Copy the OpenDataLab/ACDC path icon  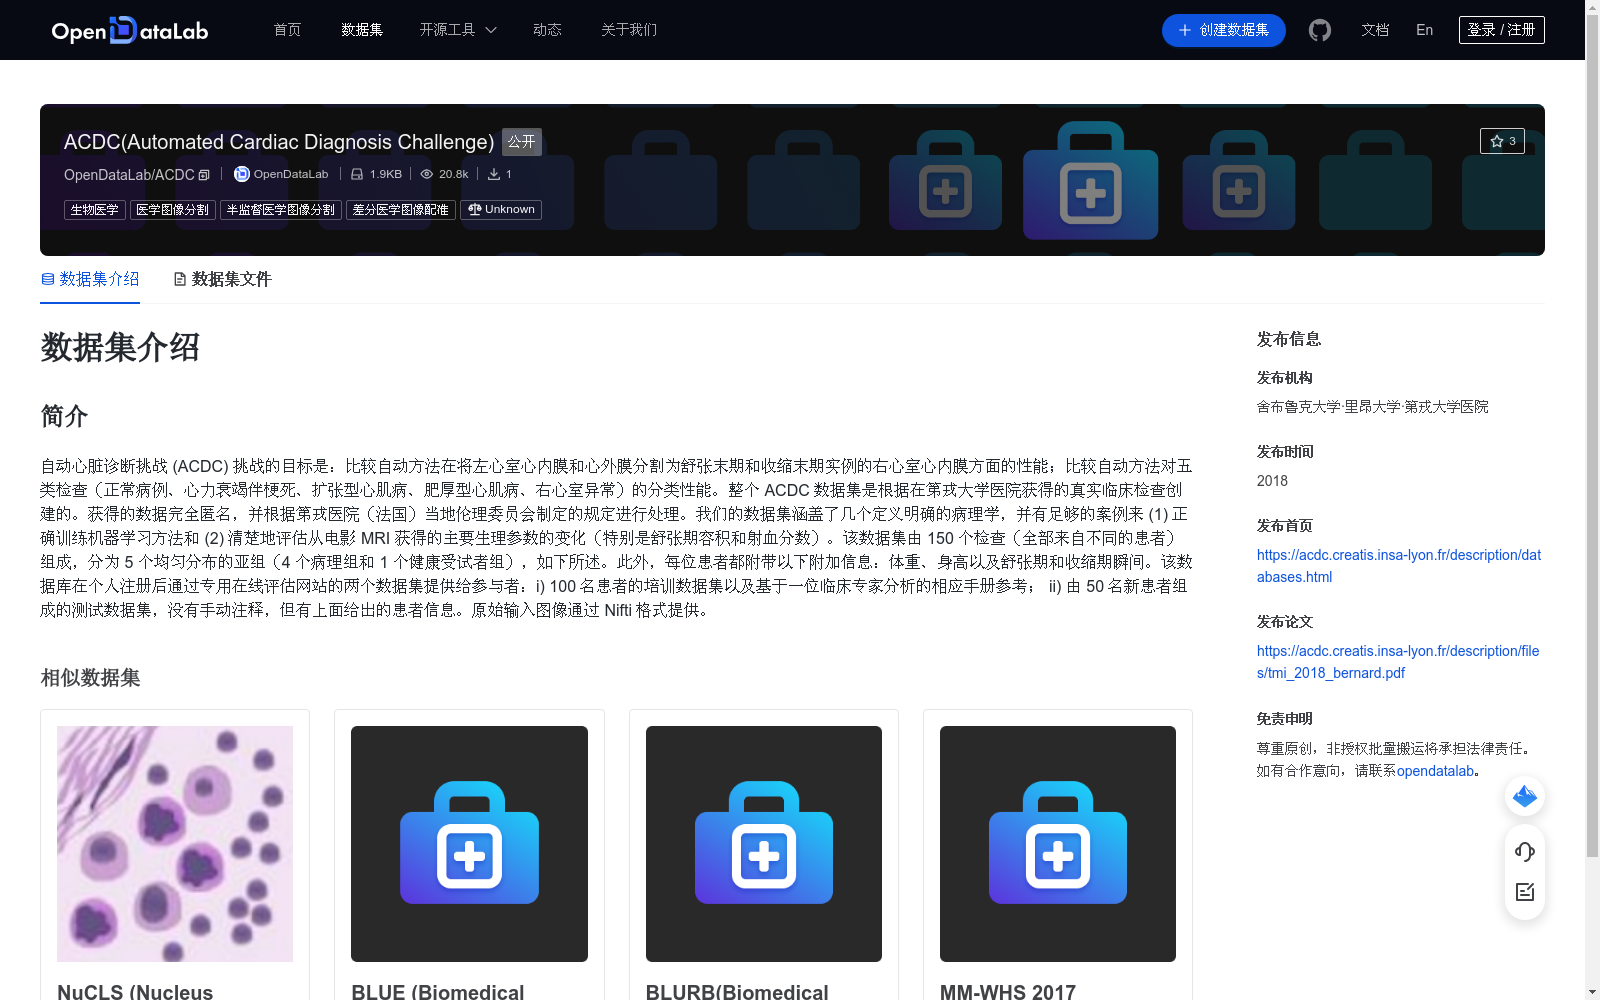[x=204, y=175]
